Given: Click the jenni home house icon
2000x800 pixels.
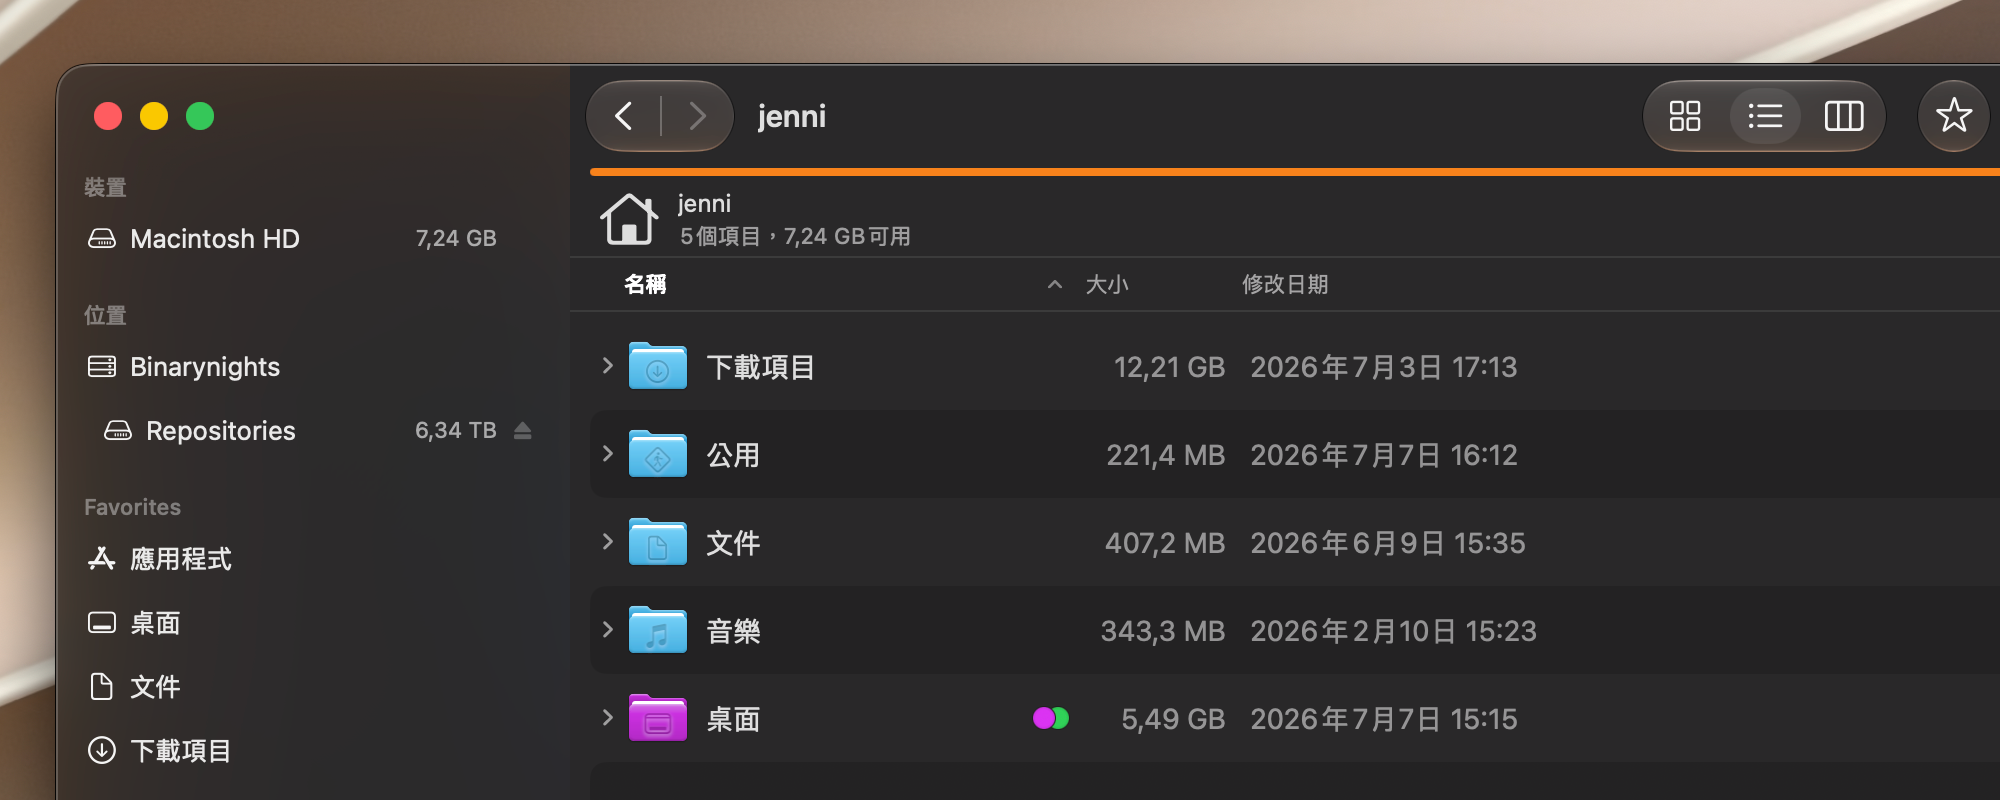Looking at the screenshot, I should pyautogui.click(x=629, y=219).
